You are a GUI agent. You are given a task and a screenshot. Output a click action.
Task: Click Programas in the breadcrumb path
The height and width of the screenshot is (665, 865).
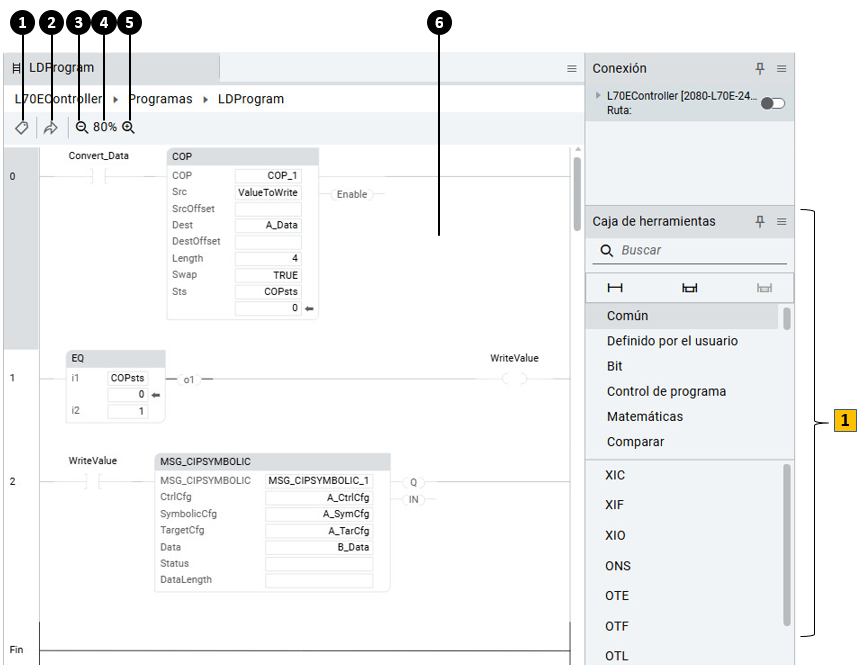(x=160, y=99)
